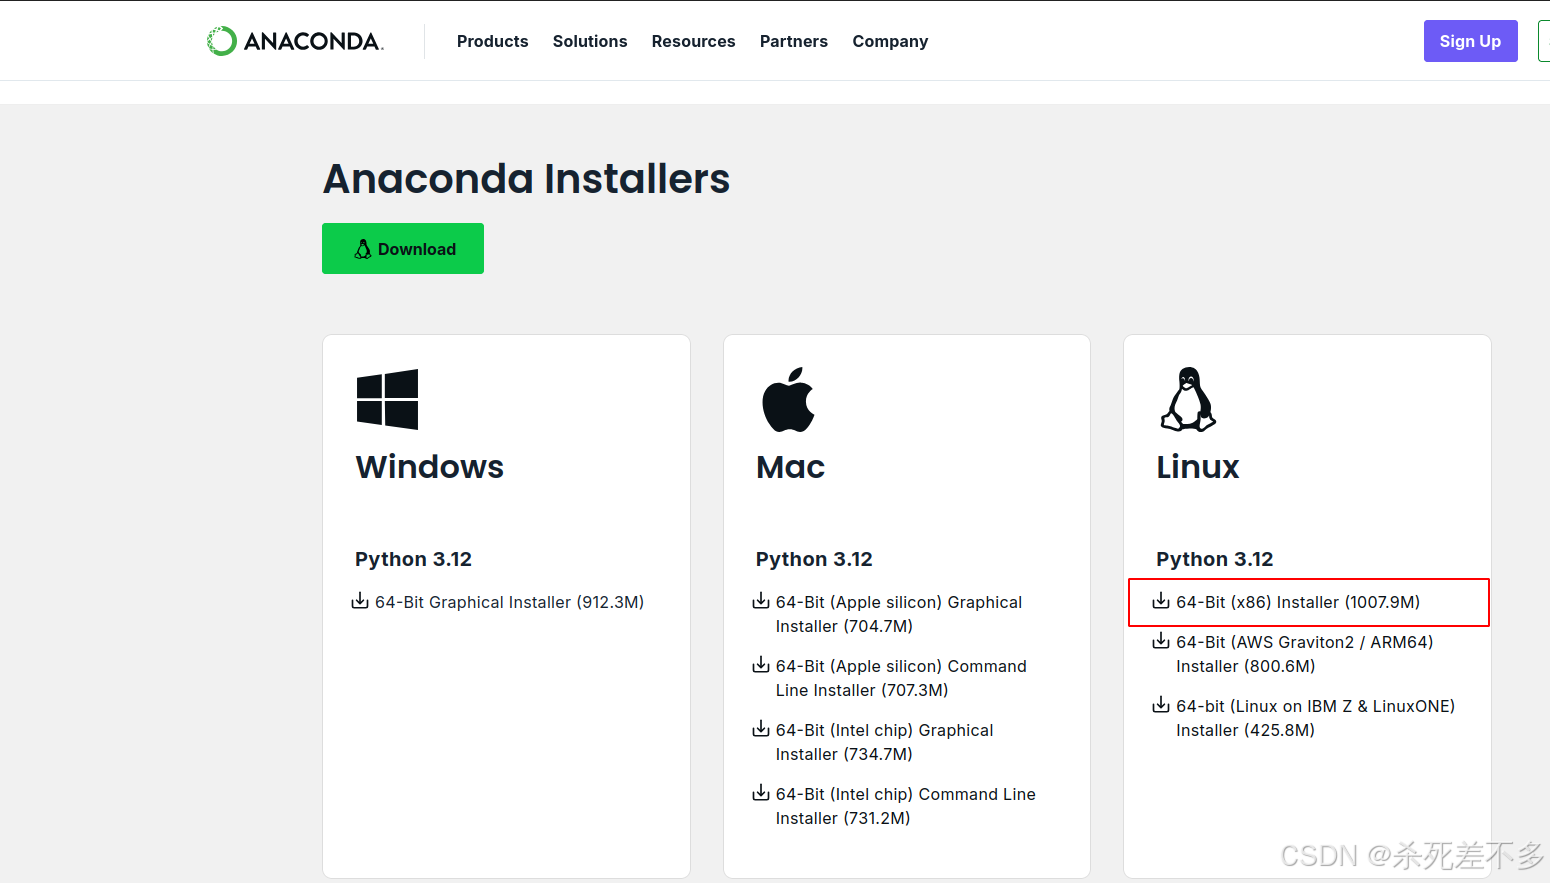
Task: Download Mac Intel chip Graphical Installer (734.7M)
Action: pos(873,742)
